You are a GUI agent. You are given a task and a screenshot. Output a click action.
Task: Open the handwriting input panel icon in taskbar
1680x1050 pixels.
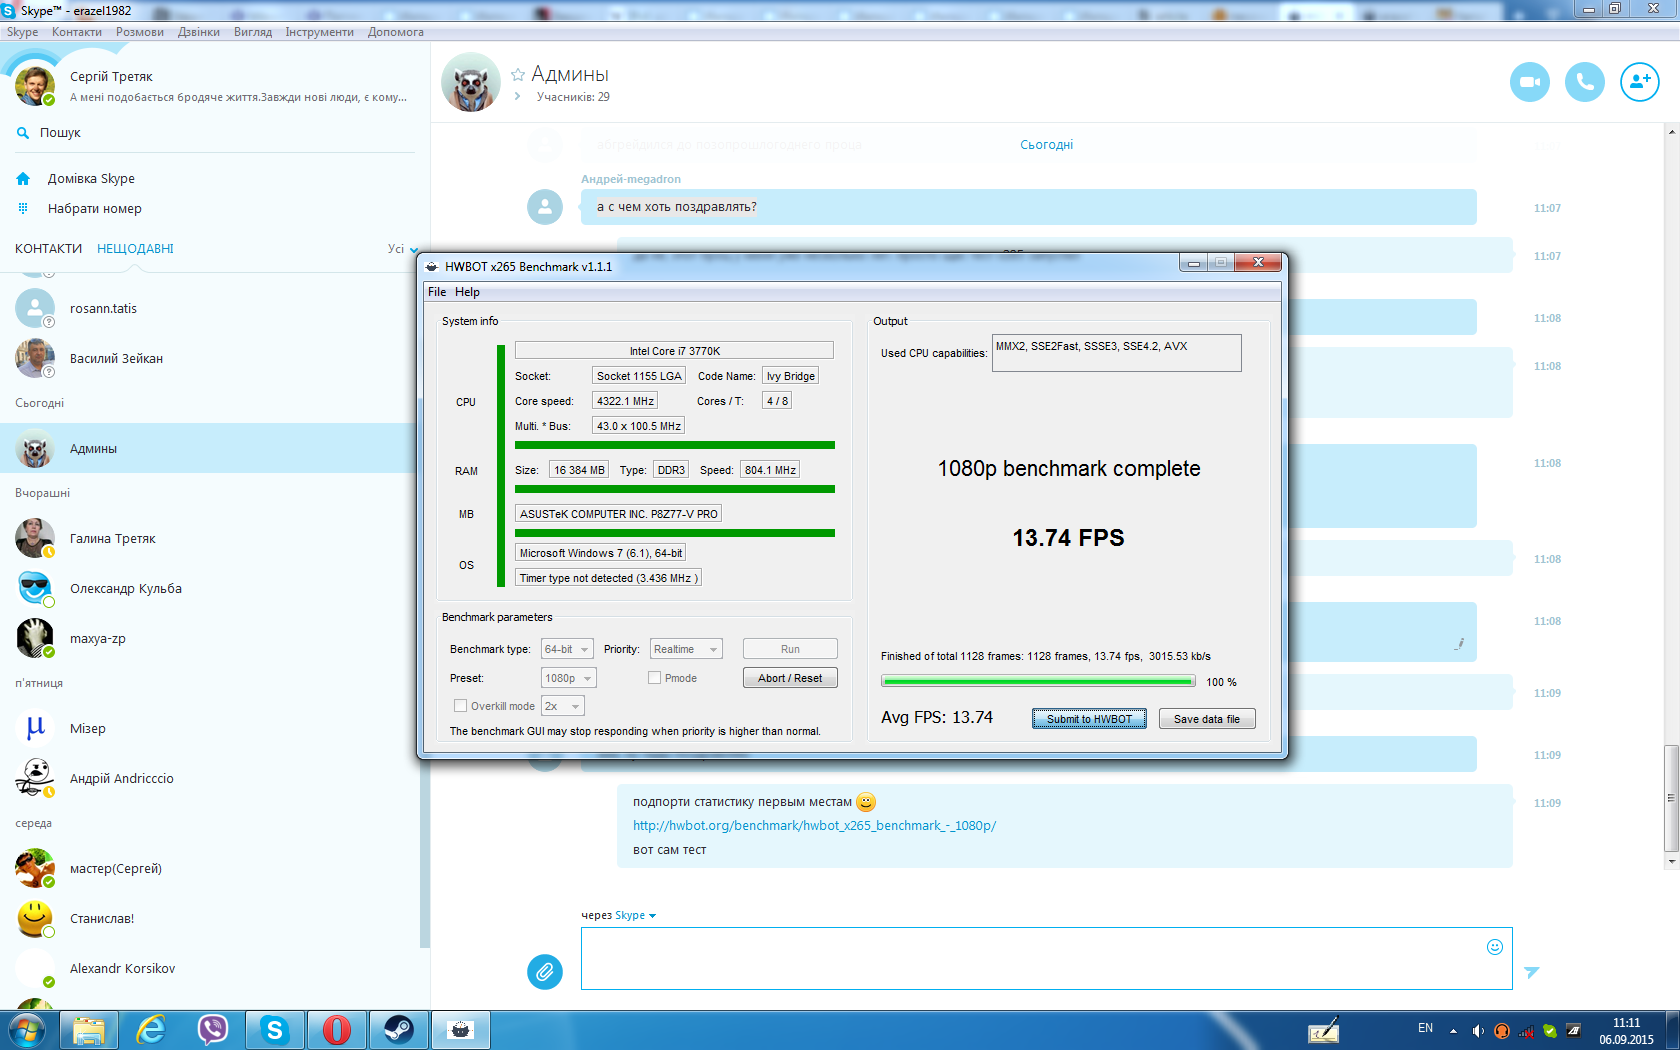coord(1324,1031)
